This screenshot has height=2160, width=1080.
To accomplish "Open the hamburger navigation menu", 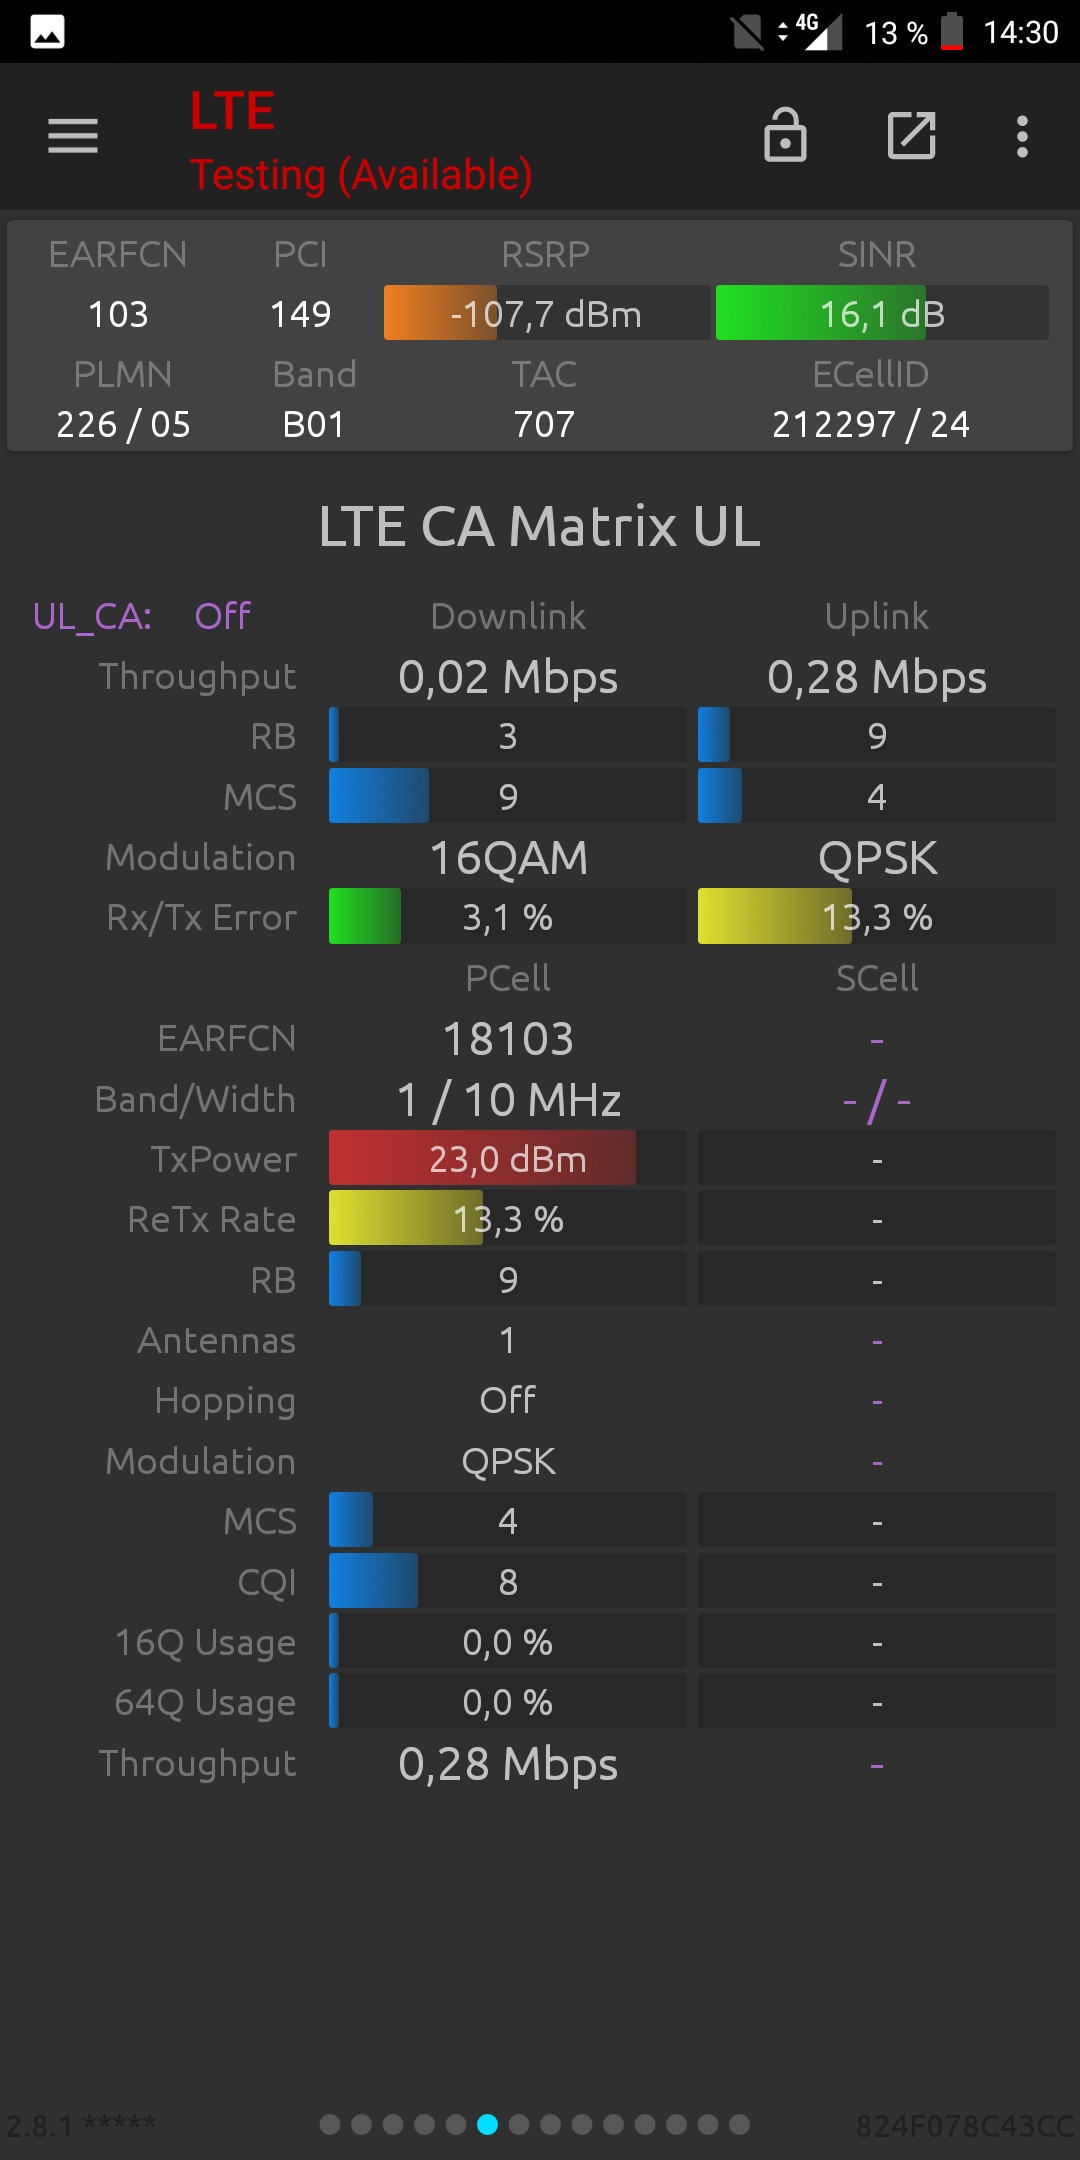I will 73,136.
